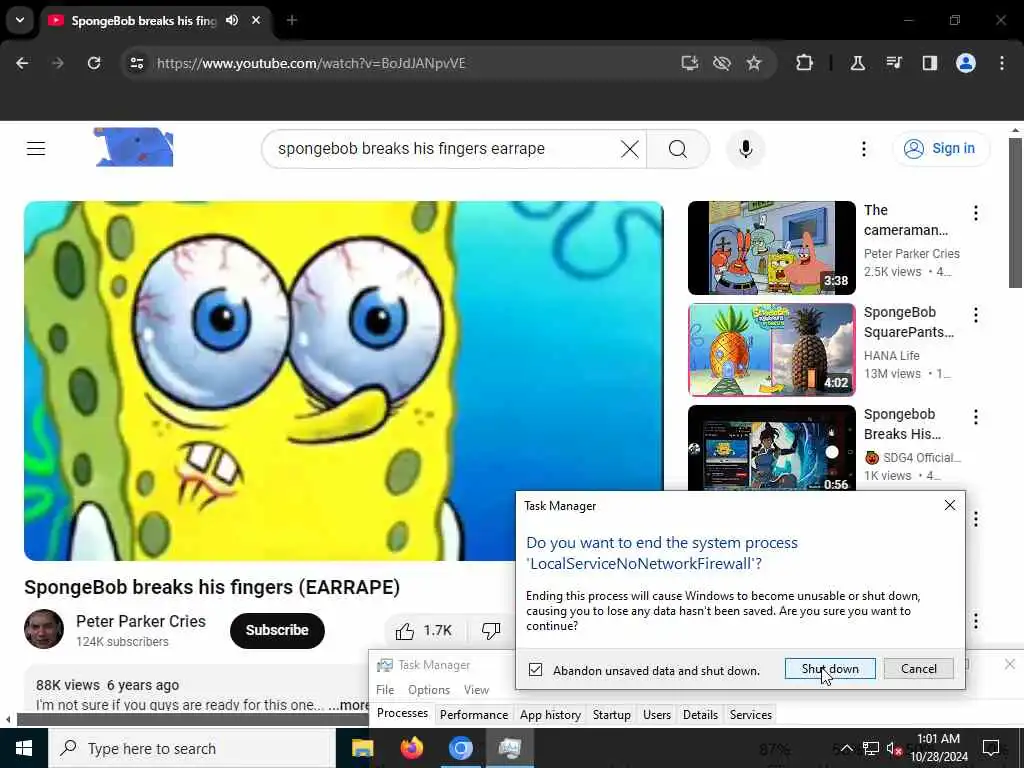Open options for SpongeBob SquarePants HANA Life video
1024x768 pixels.
[x=975, y=315]
